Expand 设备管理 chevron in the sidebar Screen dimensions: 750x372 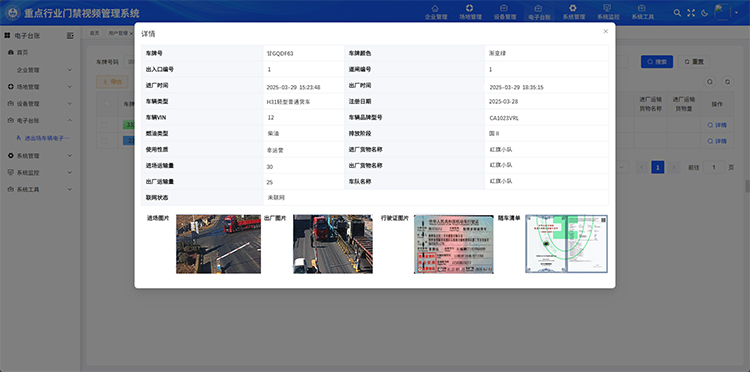click(69, 104)
